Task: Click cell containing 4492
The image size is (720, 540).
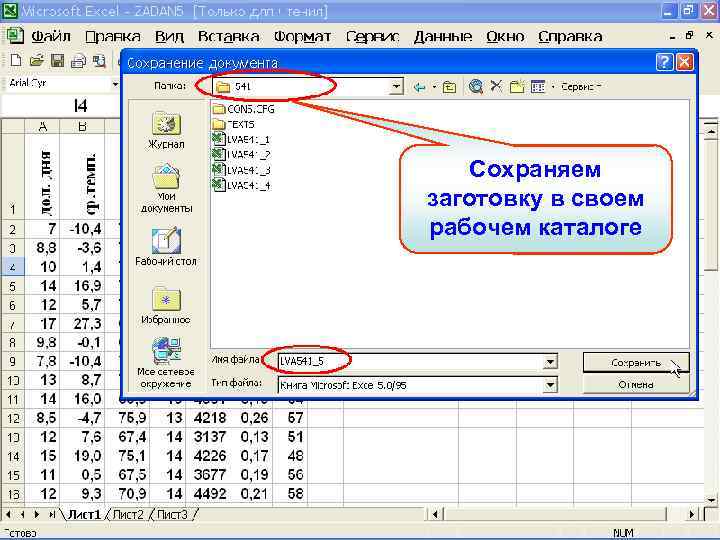Action: (209, 494)
